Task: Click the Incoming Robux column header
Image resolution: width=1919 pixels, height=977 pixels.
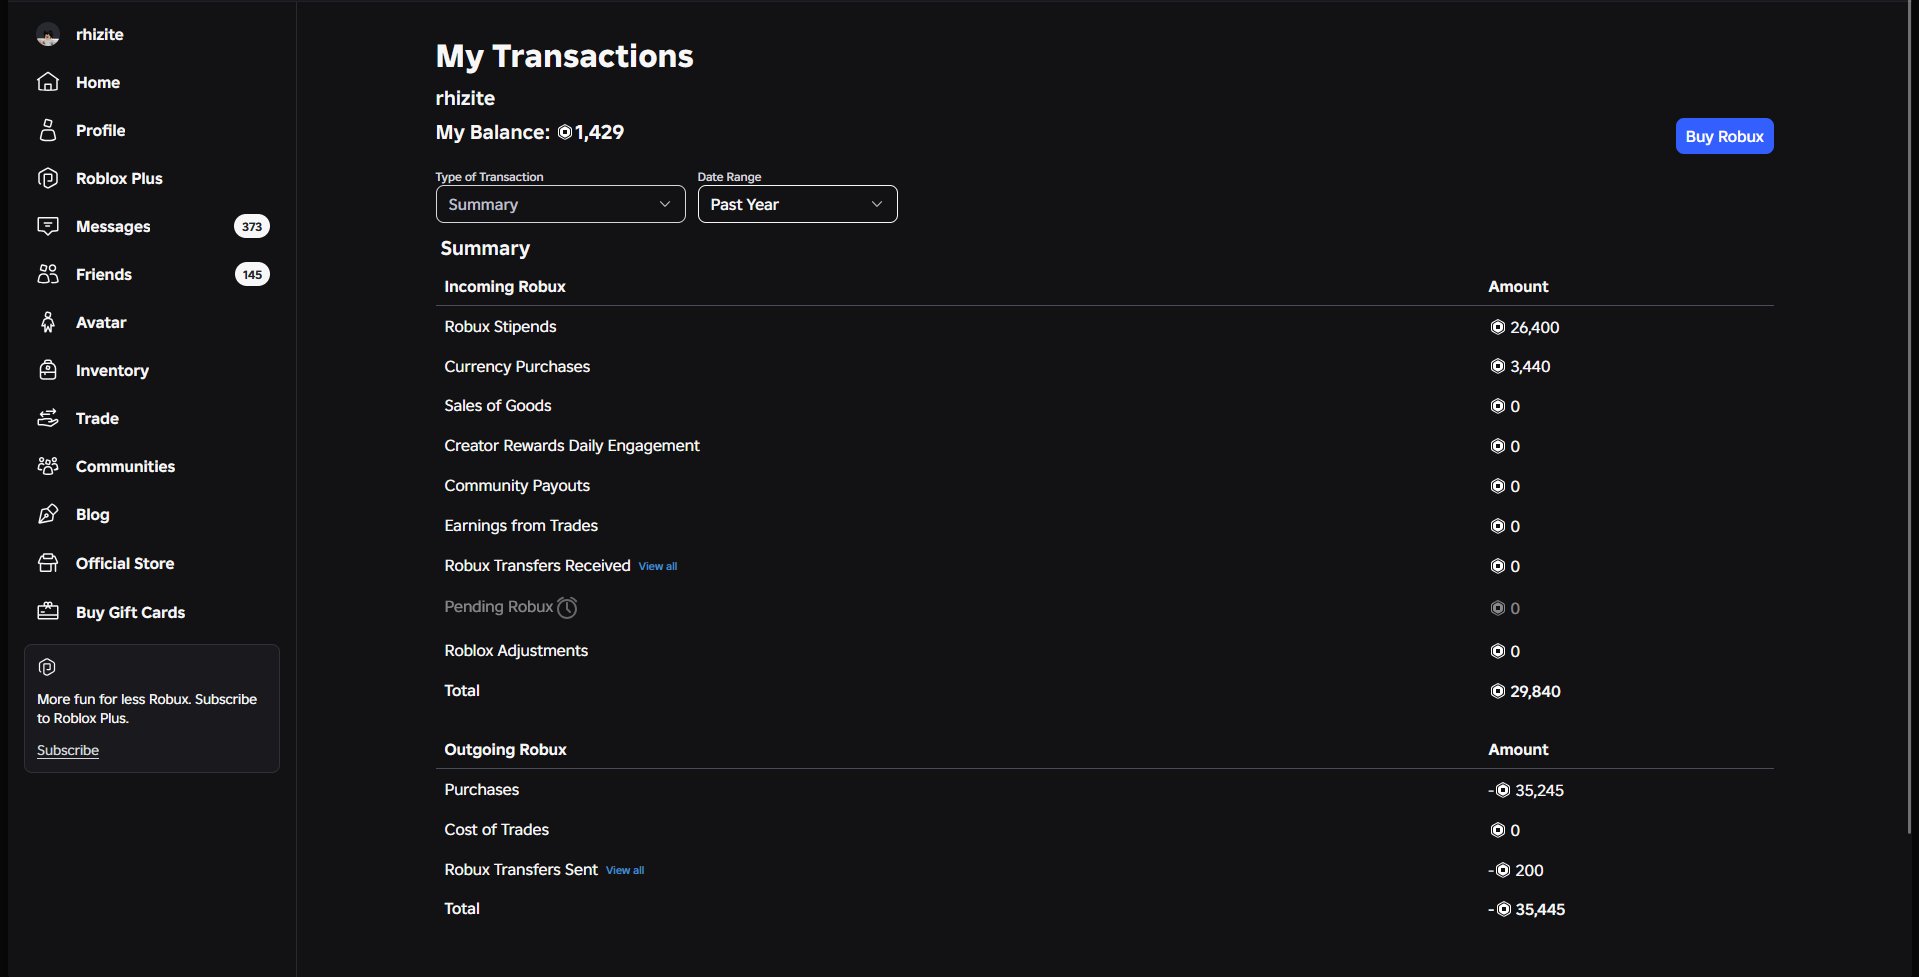Action: coord(505,286)
